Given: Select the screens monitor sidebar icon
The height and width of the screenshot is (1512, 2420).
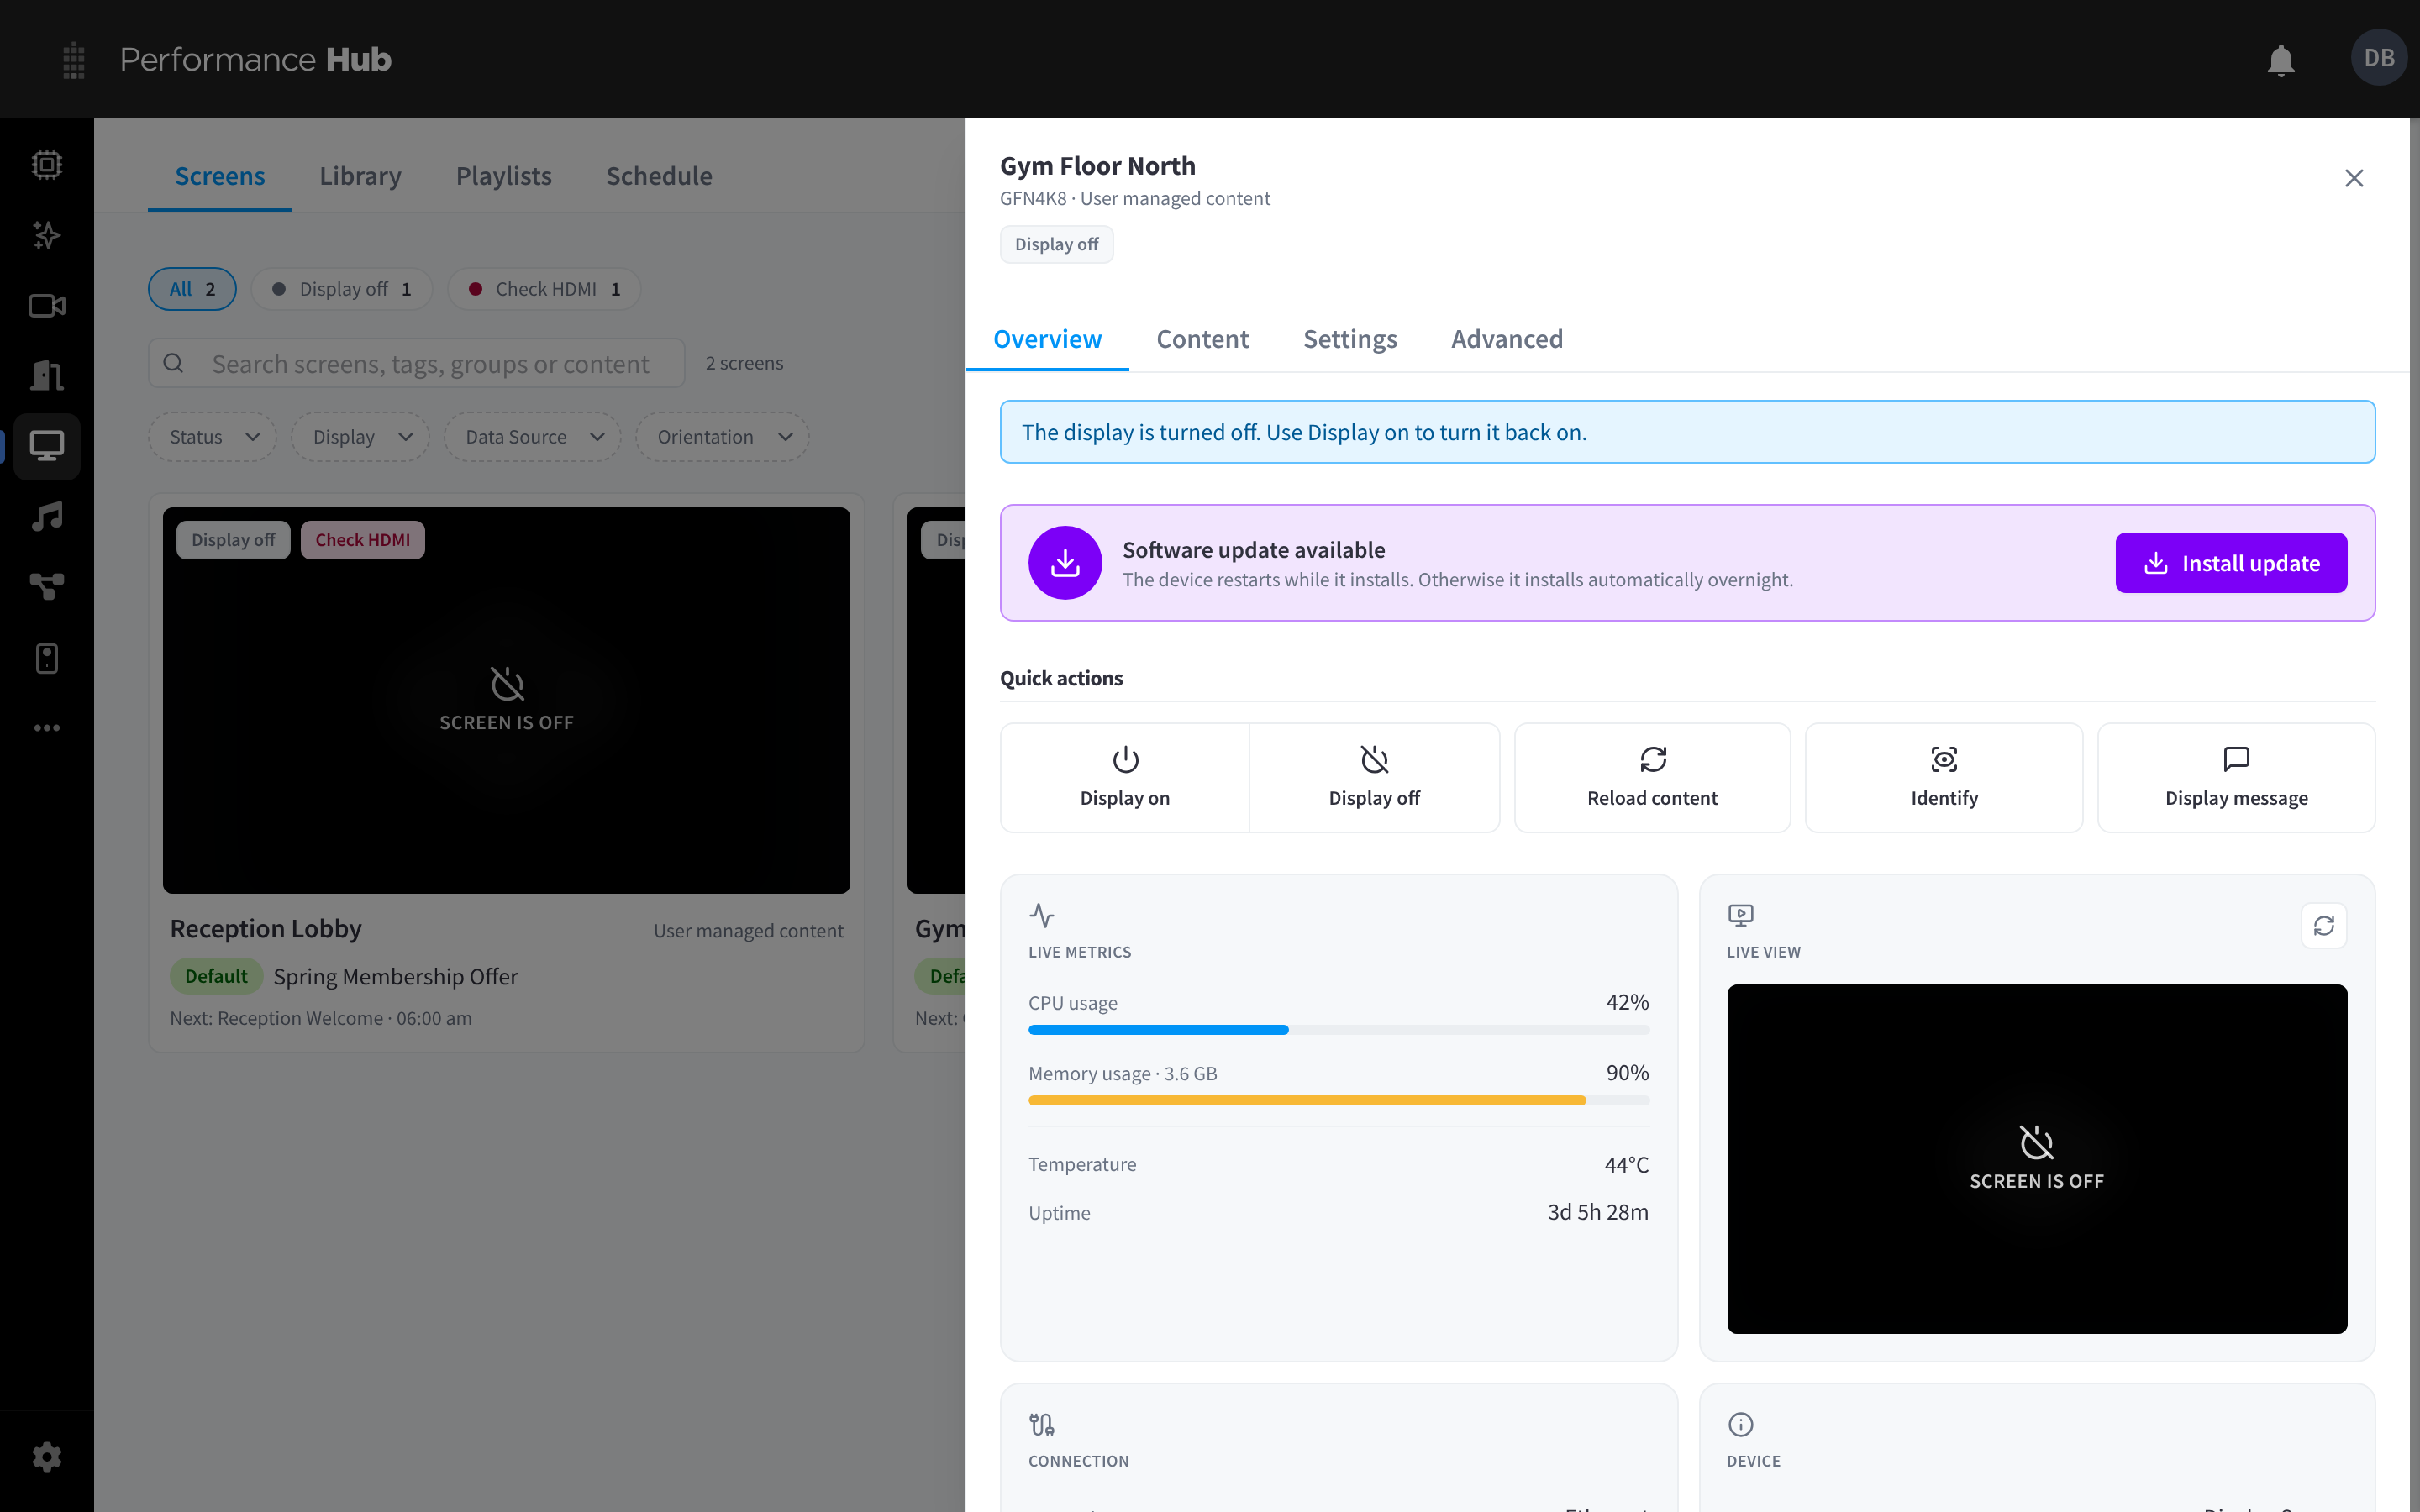Looking at the screenshot, I should pyautogui.click(x=47, y=446).
